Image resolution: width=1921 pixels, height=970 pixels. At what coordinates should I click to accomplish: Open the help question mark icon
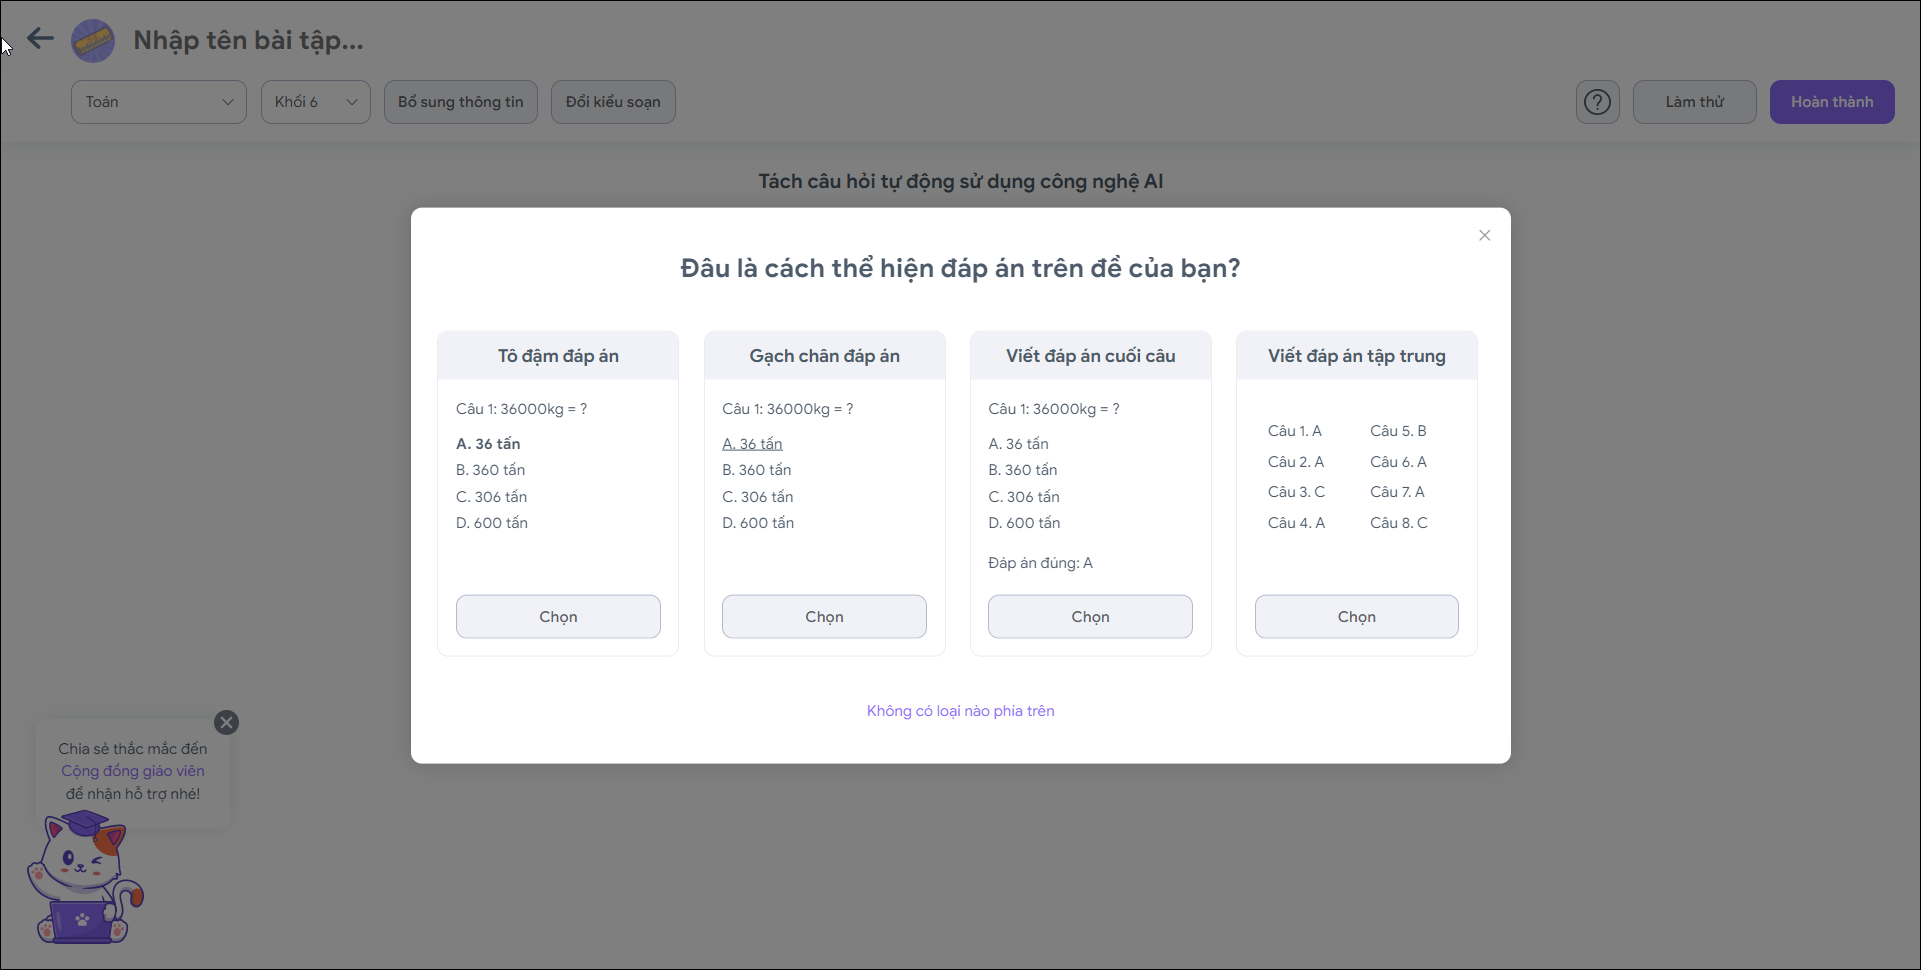[x=1597, y=102]
